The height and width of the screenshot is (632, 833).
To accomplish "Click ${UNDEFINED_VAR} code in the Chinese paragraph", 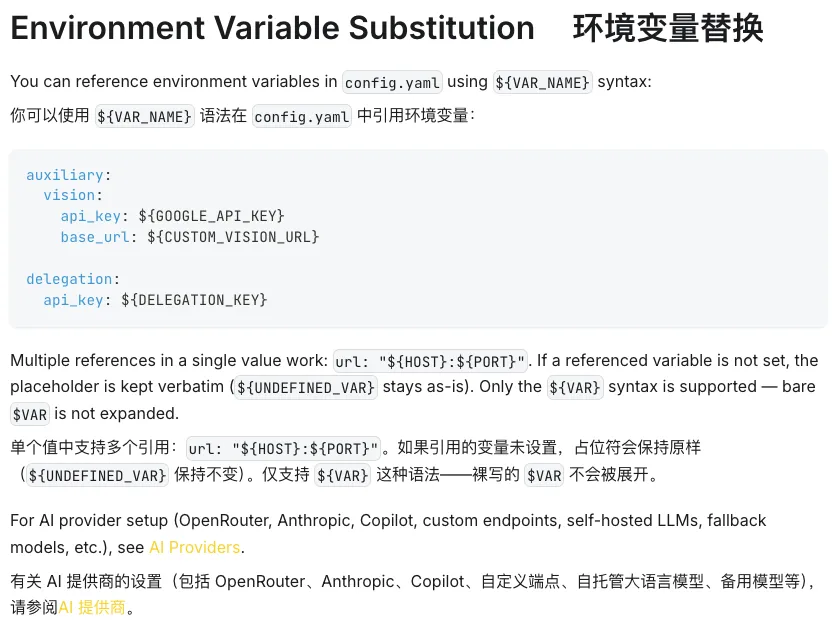I will pyautogui.click(x=96, y=476).
